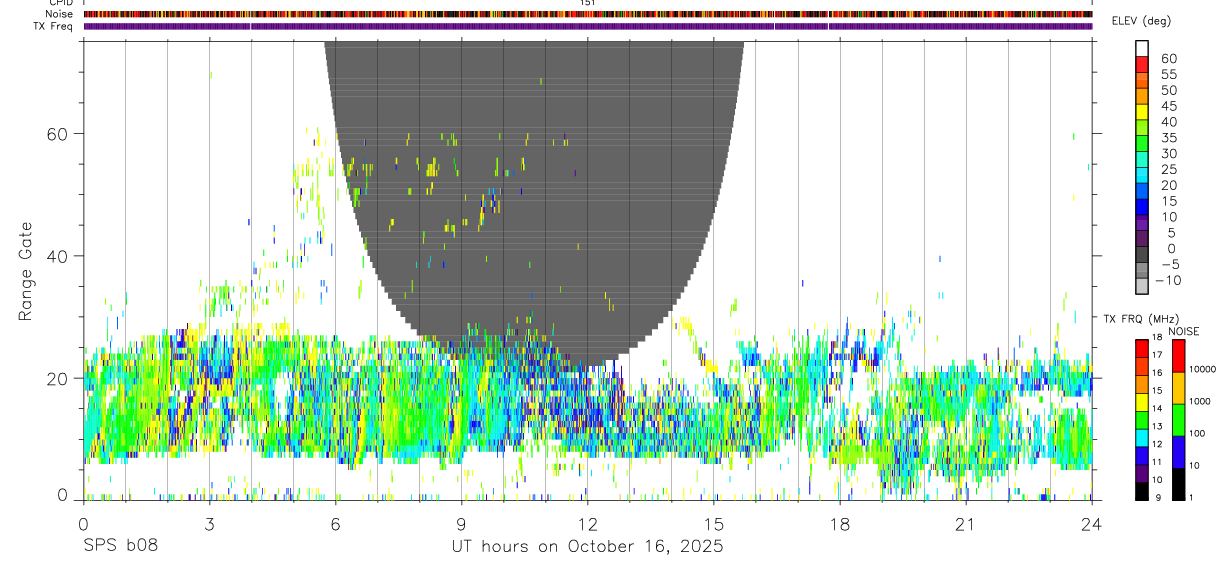Click the 16 value on TX FRQ scale
The width and height of the screenshot is (1228, 567).
[x=1155, y=373]
